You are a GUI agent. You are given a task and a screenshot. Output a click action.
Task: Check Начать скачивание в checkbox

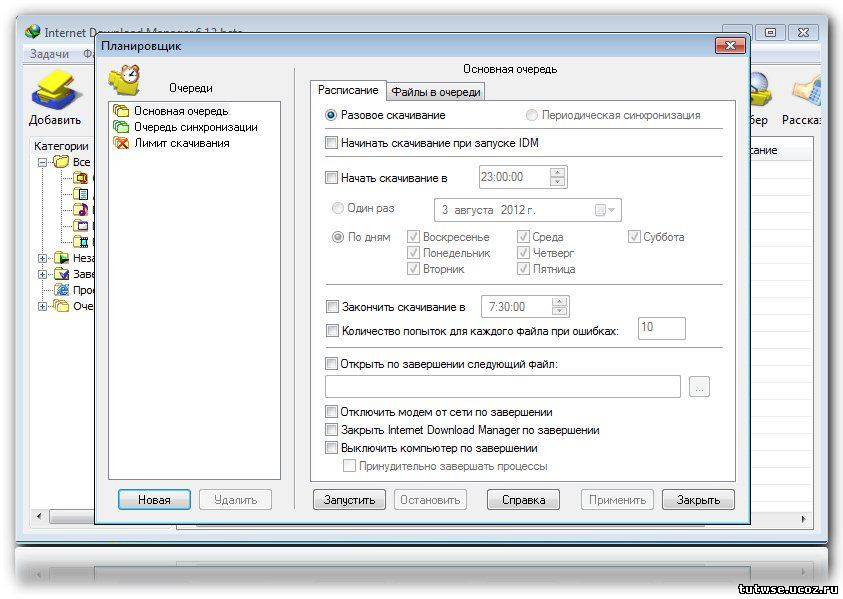point(332,178)
